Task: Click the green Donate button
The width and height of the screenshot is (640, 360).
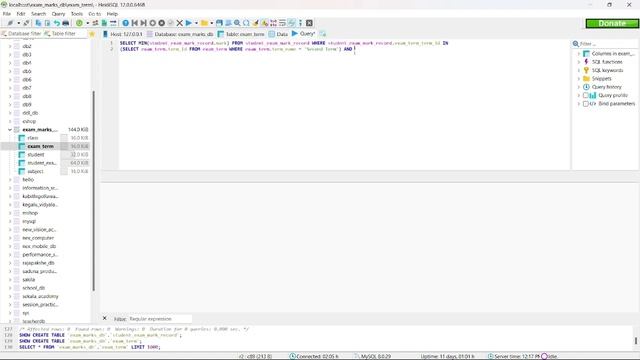Action: 612,23
